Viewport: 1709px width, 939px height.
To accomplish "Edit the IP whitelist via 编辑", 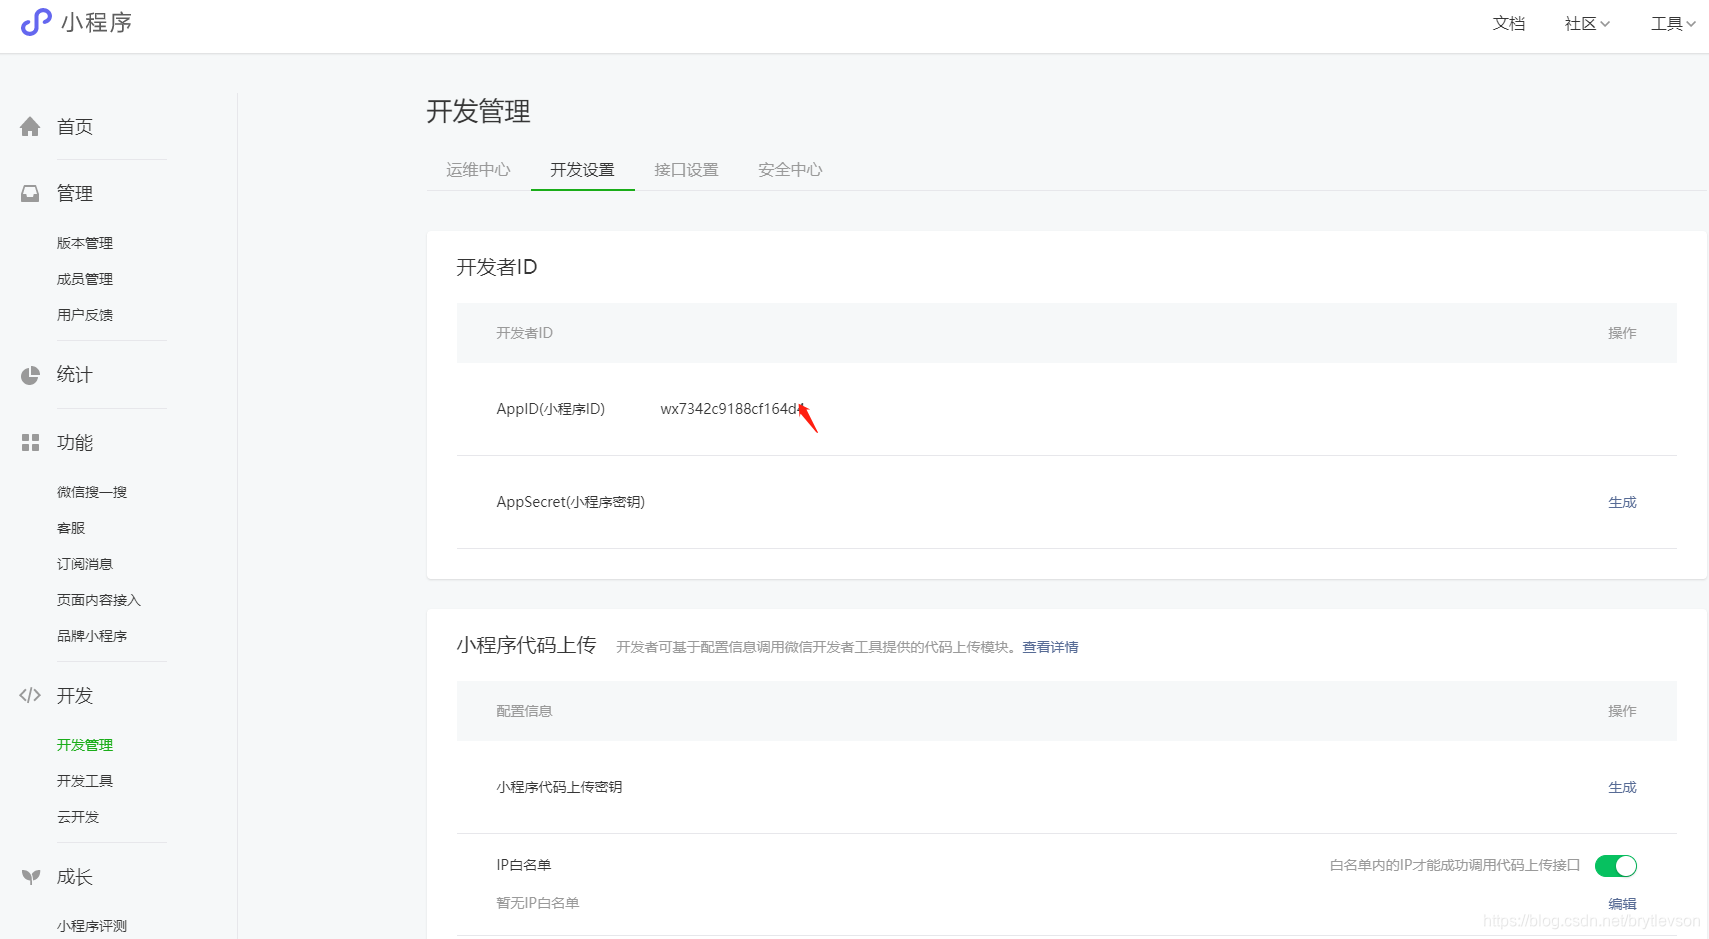I will pyautogui.click(x=1622, y=903).
